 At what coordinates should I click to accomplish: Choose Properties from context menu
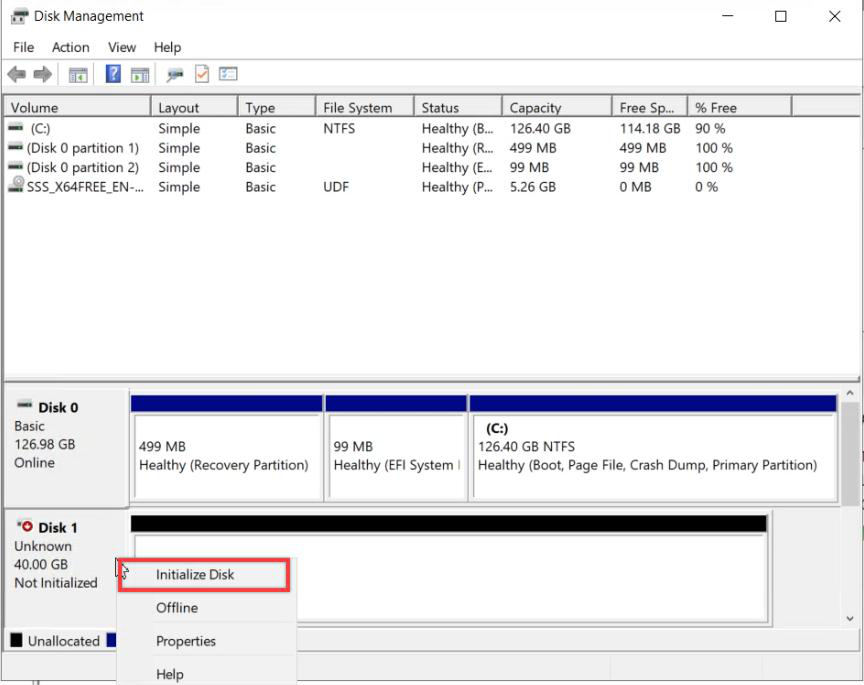point(207,641)
